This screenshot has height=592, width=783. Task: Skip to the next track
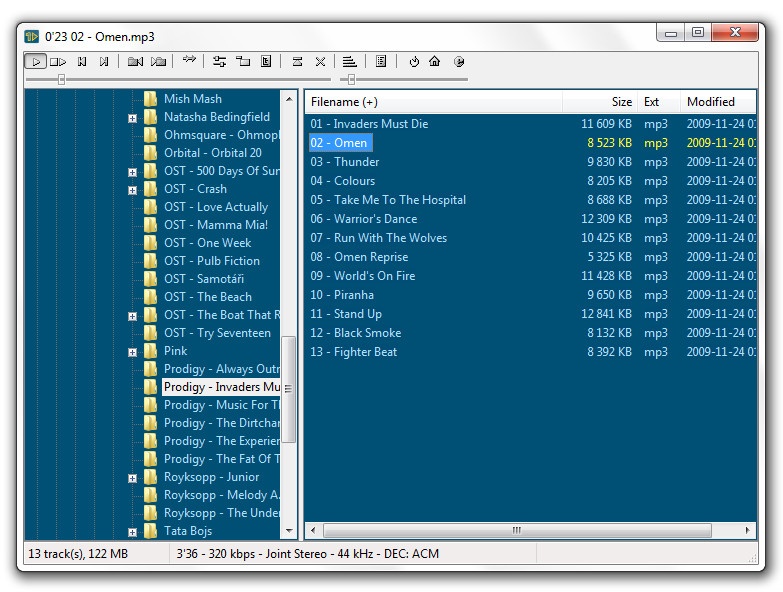click(104, 62)
